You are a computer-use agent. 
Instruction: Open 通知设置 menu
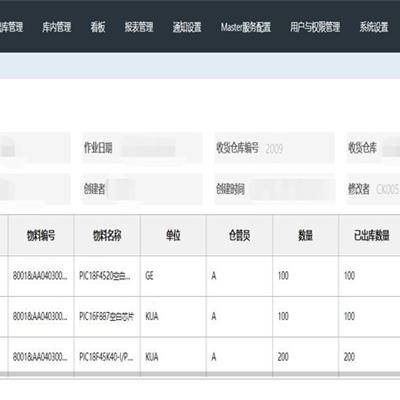[x=187, y=27]
